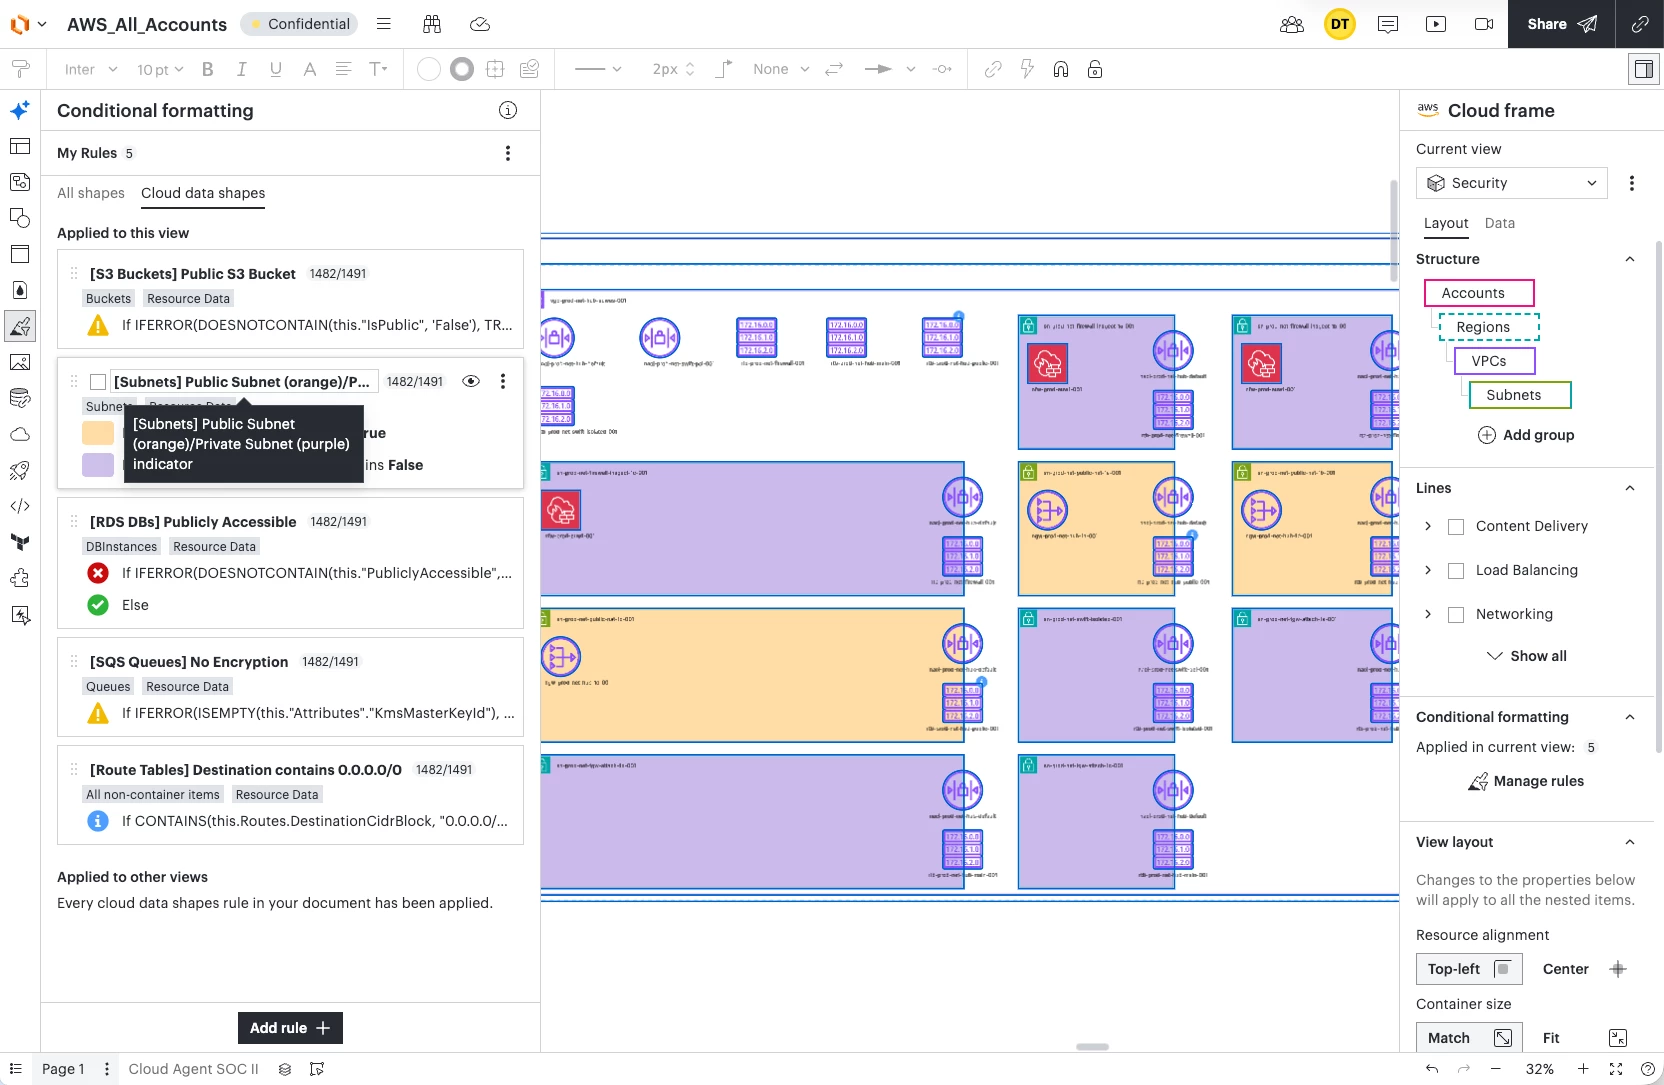Toggle italic text formatting
This screenshot has height=1085, width=1664.
coord(241,69)
